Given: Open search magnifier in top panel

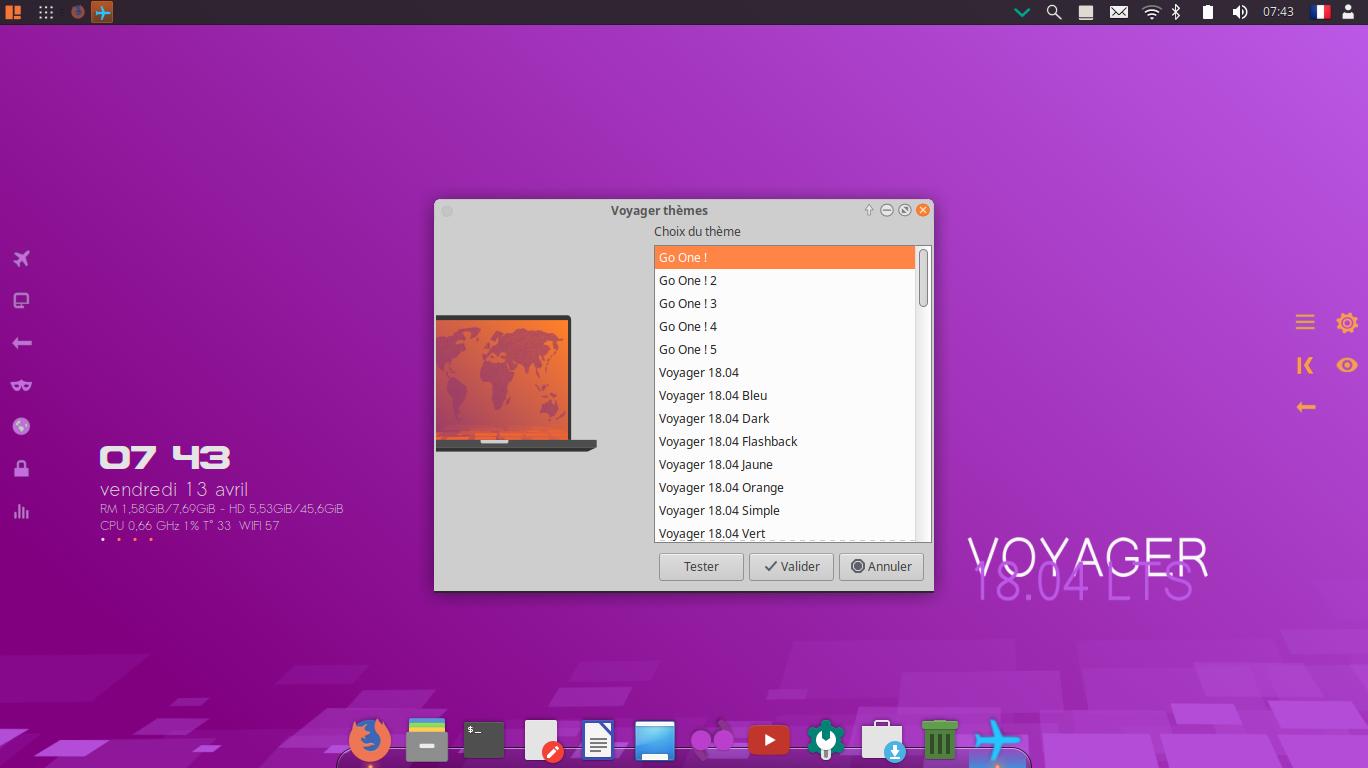Looking at the screenshot, I should tap(1054, 12).
